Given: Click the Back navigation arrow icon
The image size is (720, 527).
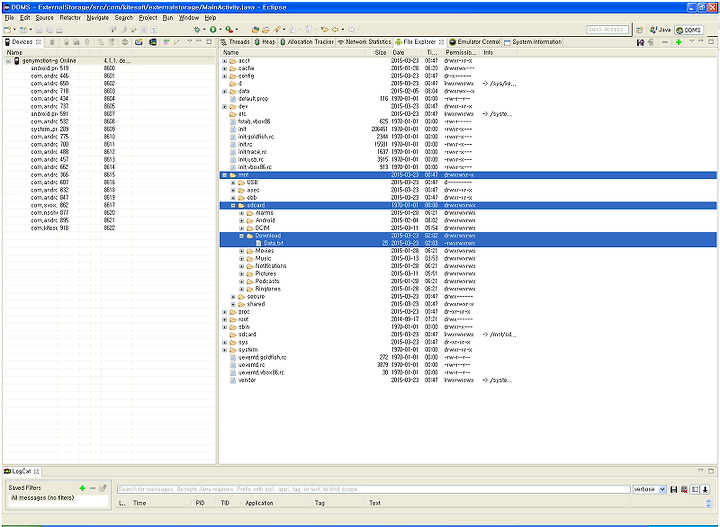Looking at the screenshot, I should [x=336, y=29].
